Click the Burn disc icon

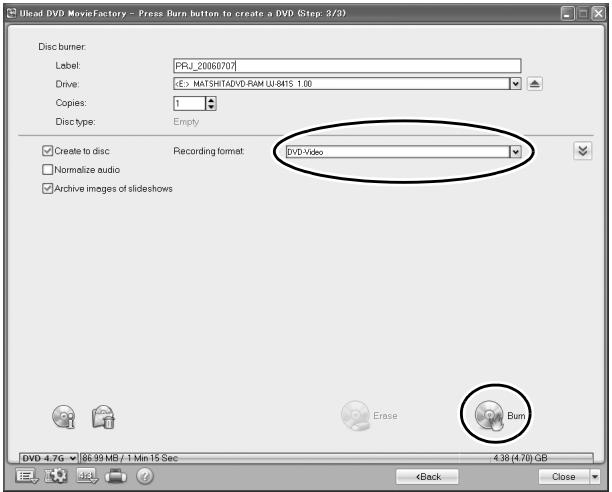pyautogui.click(x=489, y=416)
